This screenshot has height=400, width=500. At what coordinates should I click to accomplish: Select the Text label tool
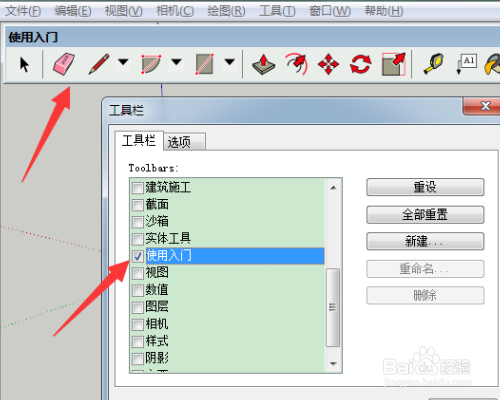[467, 63]
